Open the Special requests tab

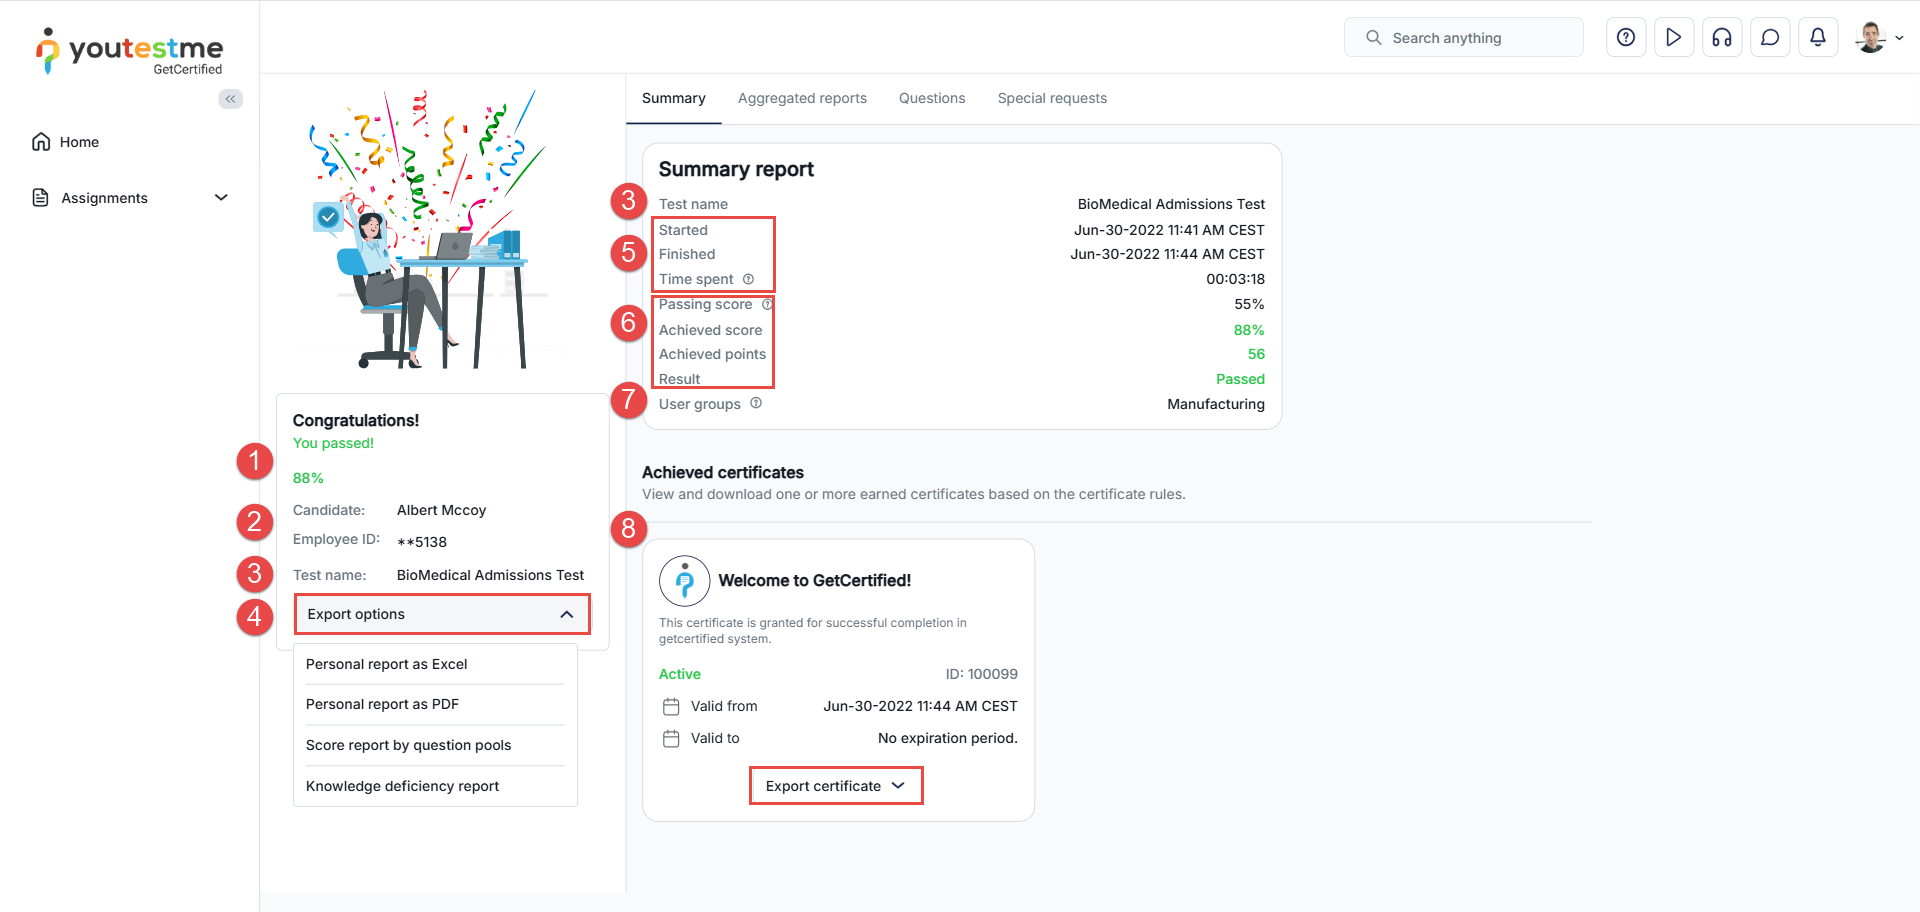(x=1052, y=98)
